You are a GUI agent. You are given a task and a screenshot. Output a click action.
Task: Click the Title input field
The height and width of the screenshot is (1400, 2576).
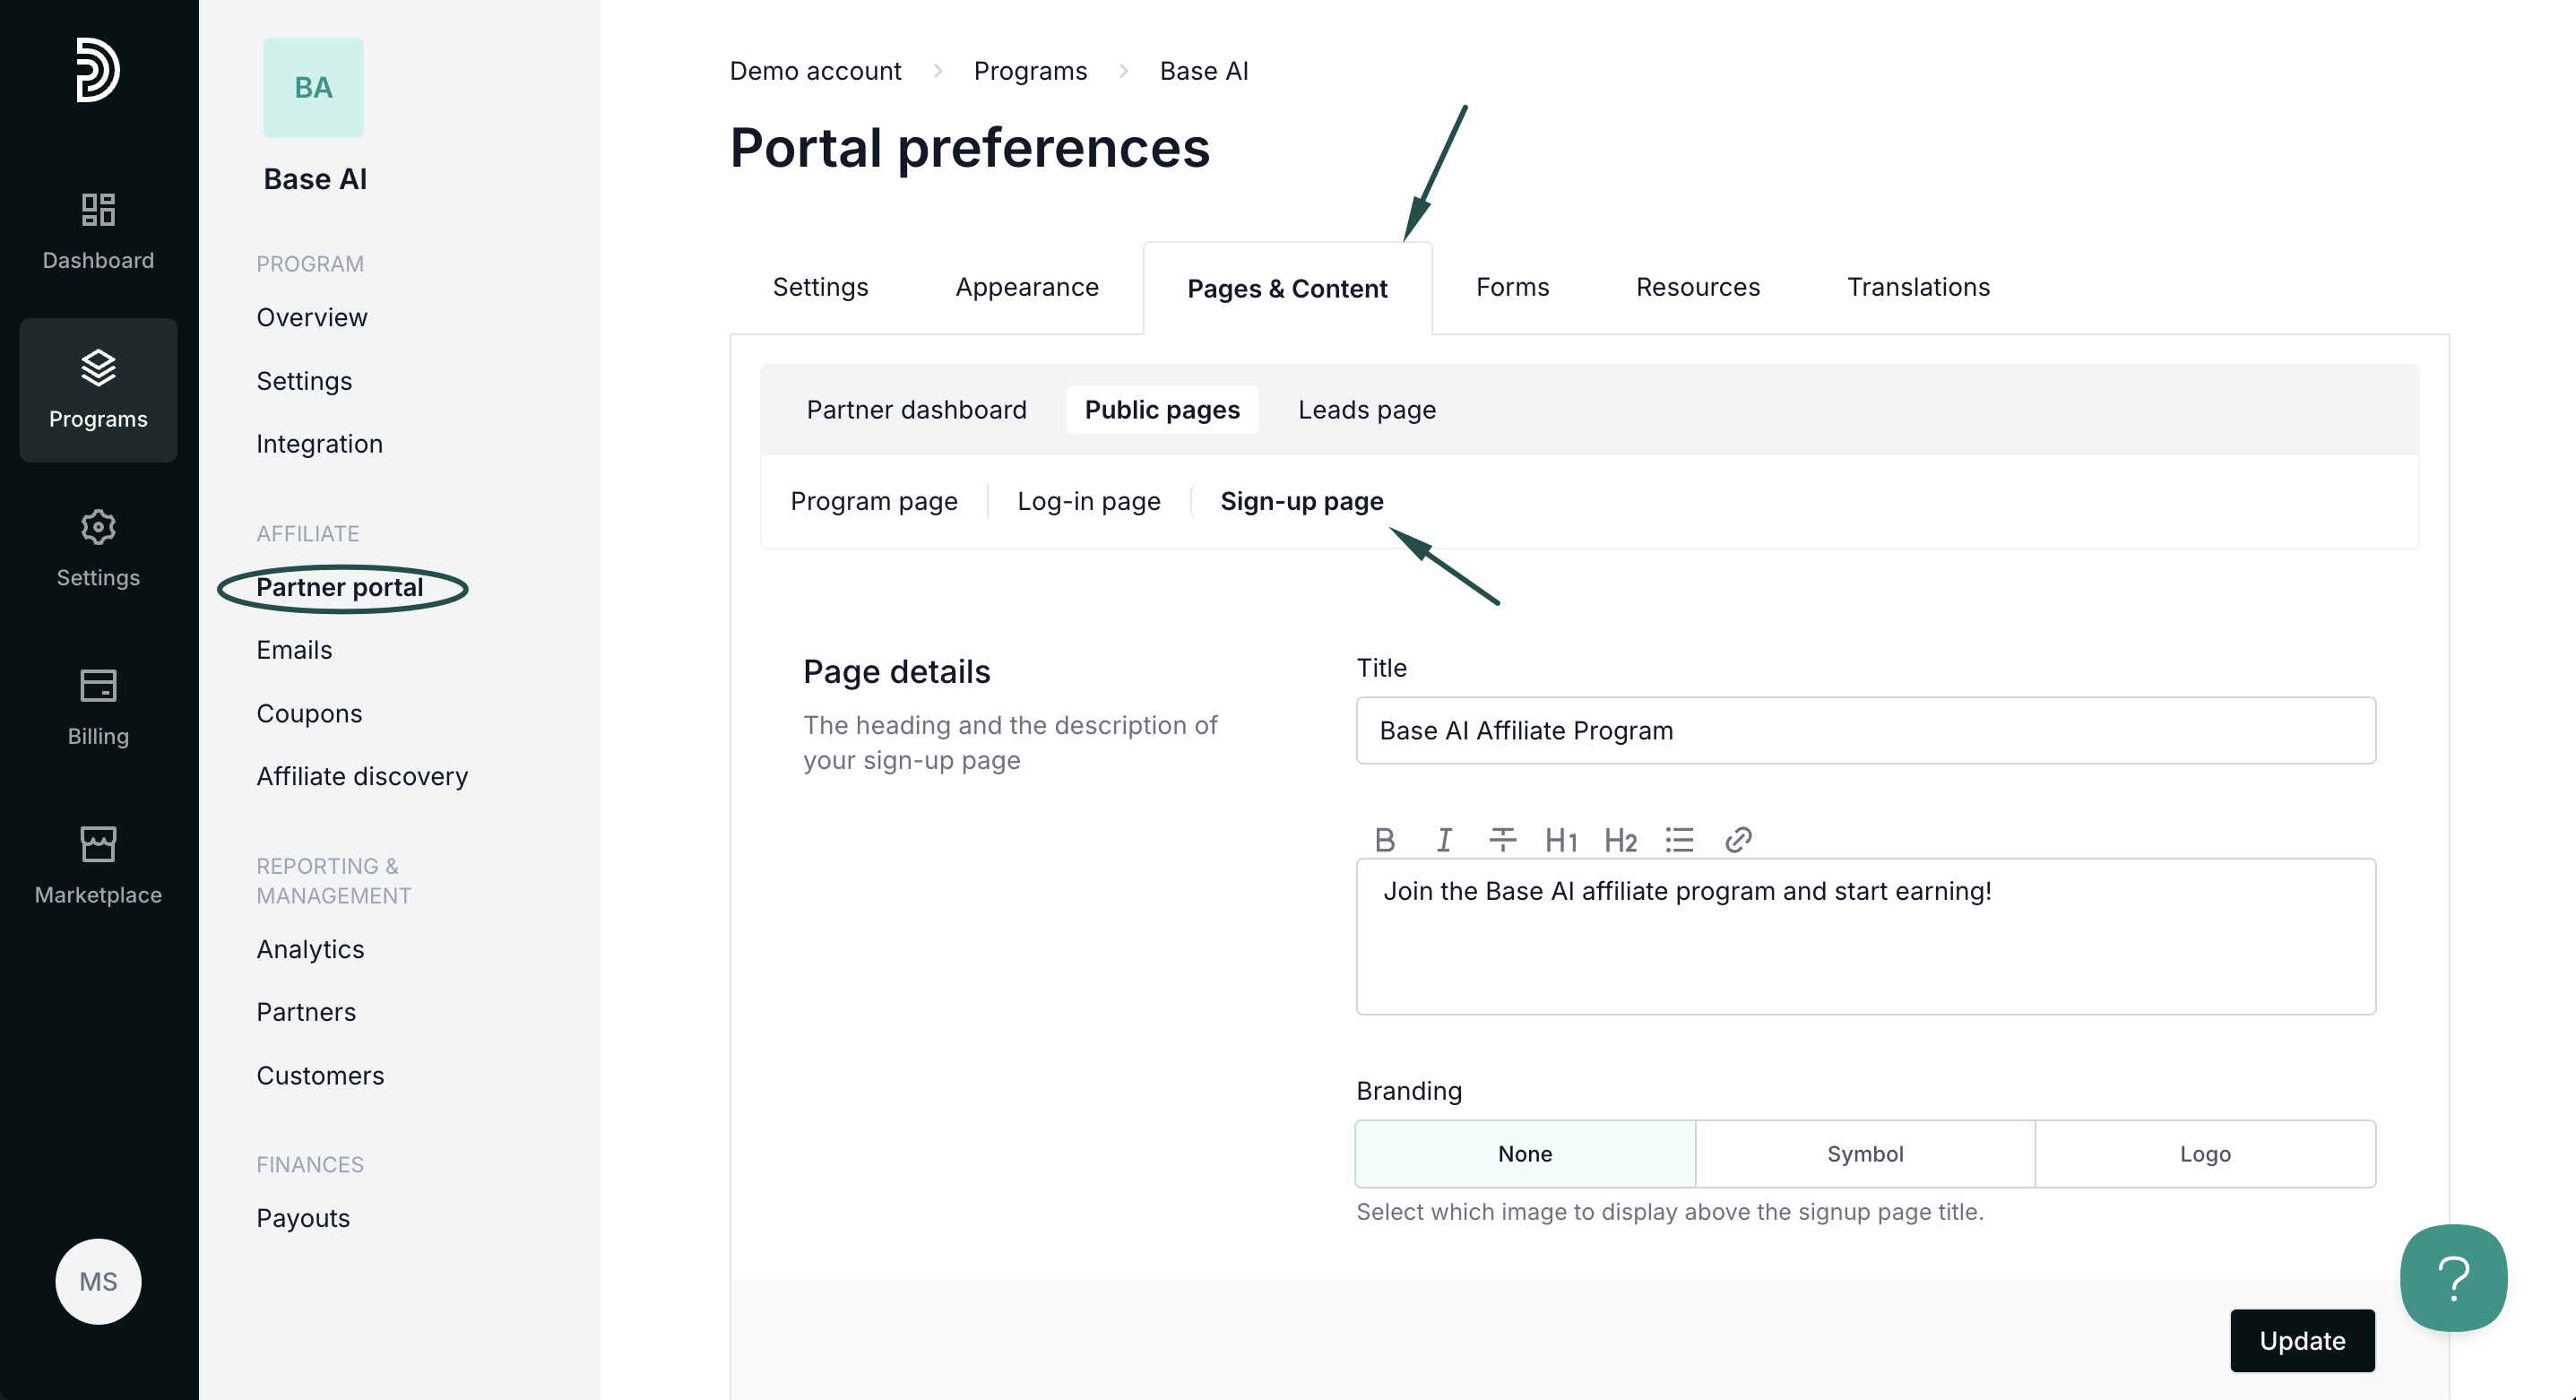tap(1865, 731)
